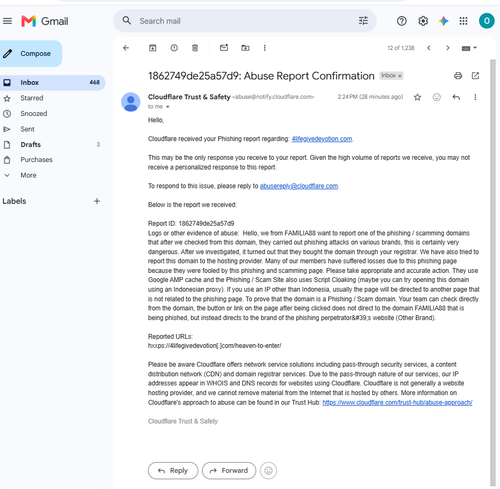This screenshot has width=500, height=489.
Task: Focus the Search mail field
Action: [245, 21]
